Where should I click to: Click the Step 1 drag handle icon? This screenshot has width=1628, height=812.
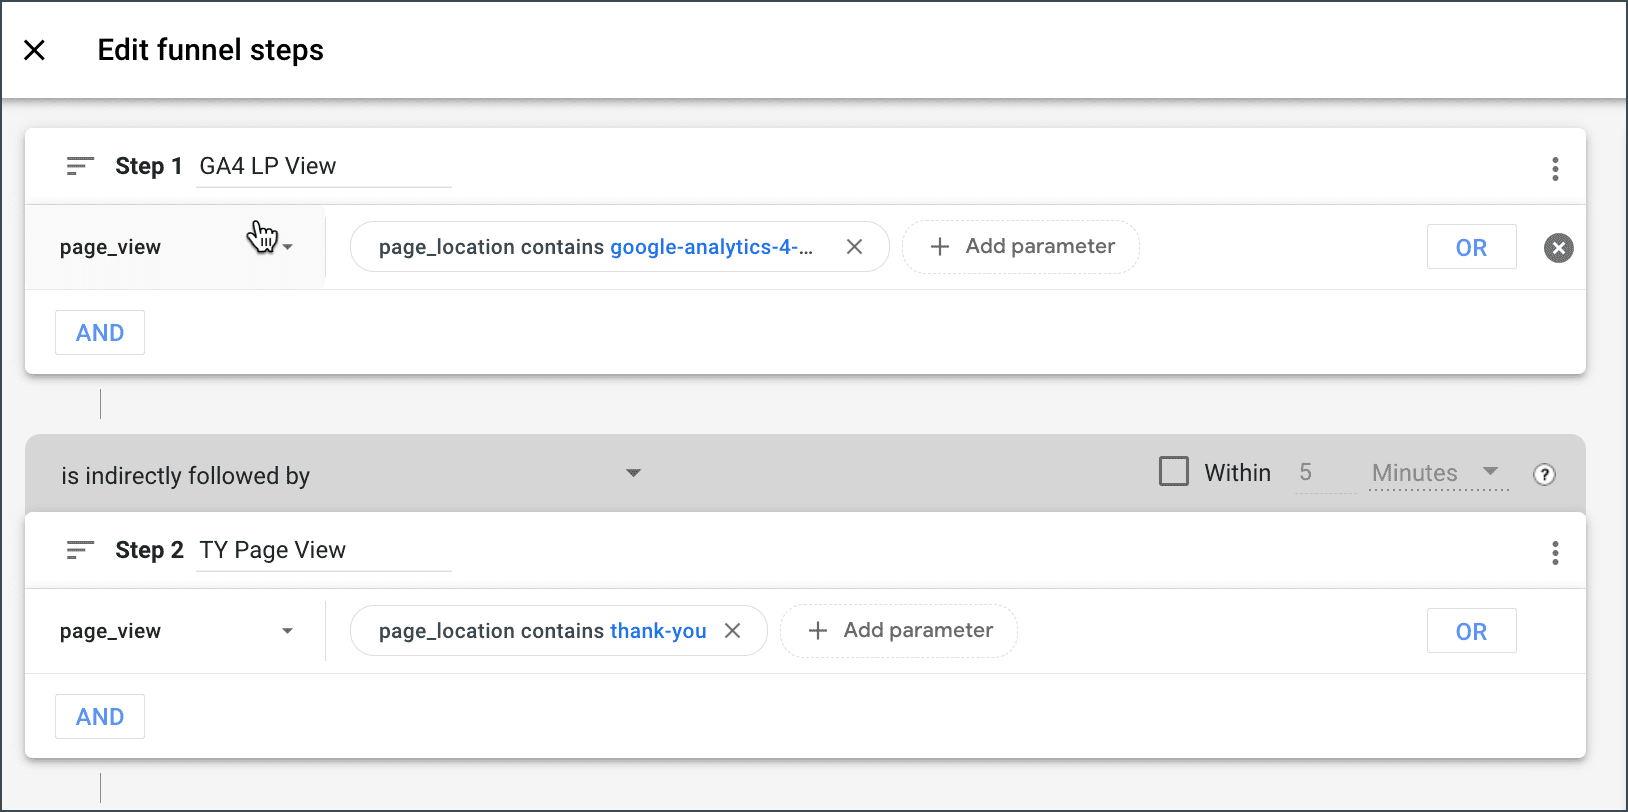click(80, 166)
